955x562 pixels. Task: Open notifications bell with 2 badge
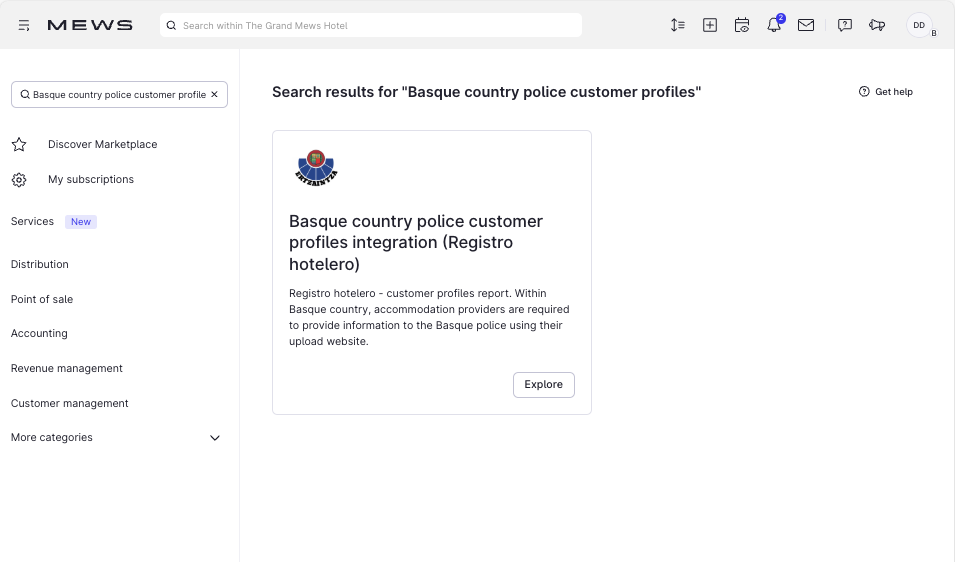[774, 25]
